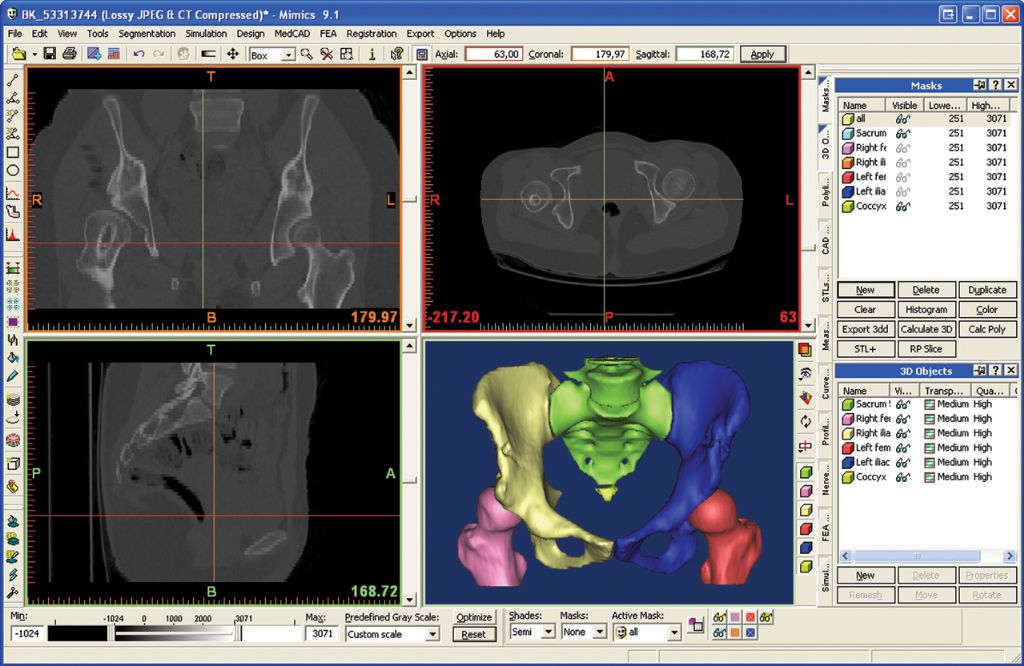Image resolution: width=1024 pixels, height=666 pixels.
Task: Show the Left femur mask via glasses
Action: (903, 177)
